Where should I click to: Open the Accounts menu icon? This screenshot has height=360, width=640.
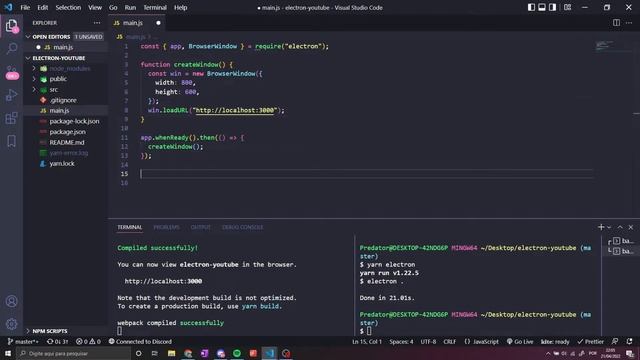[11, 301]
